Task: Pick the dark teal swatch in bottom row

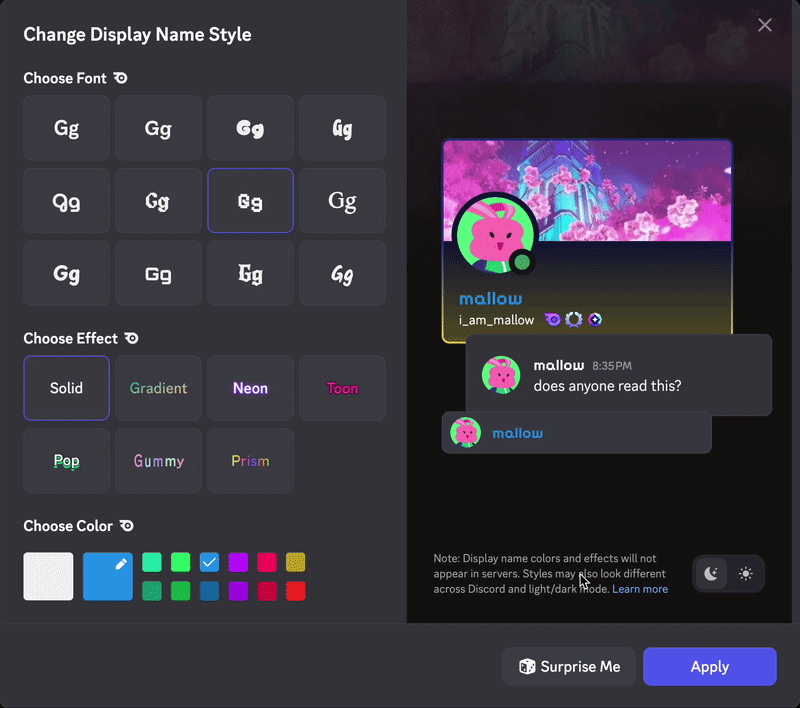Action: (x=152, y=591)
